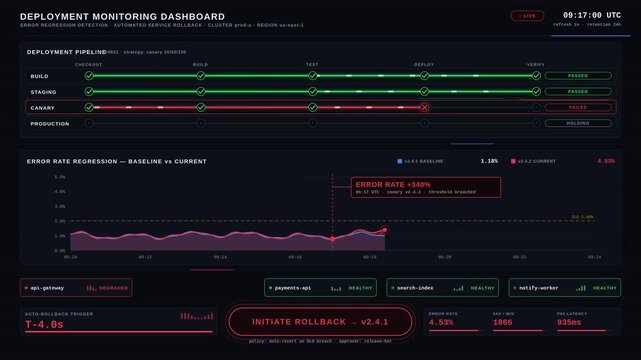Click Build row verify-stage checkmark
The width and height of the screenshot is (641, 360).
pos(536,76)
